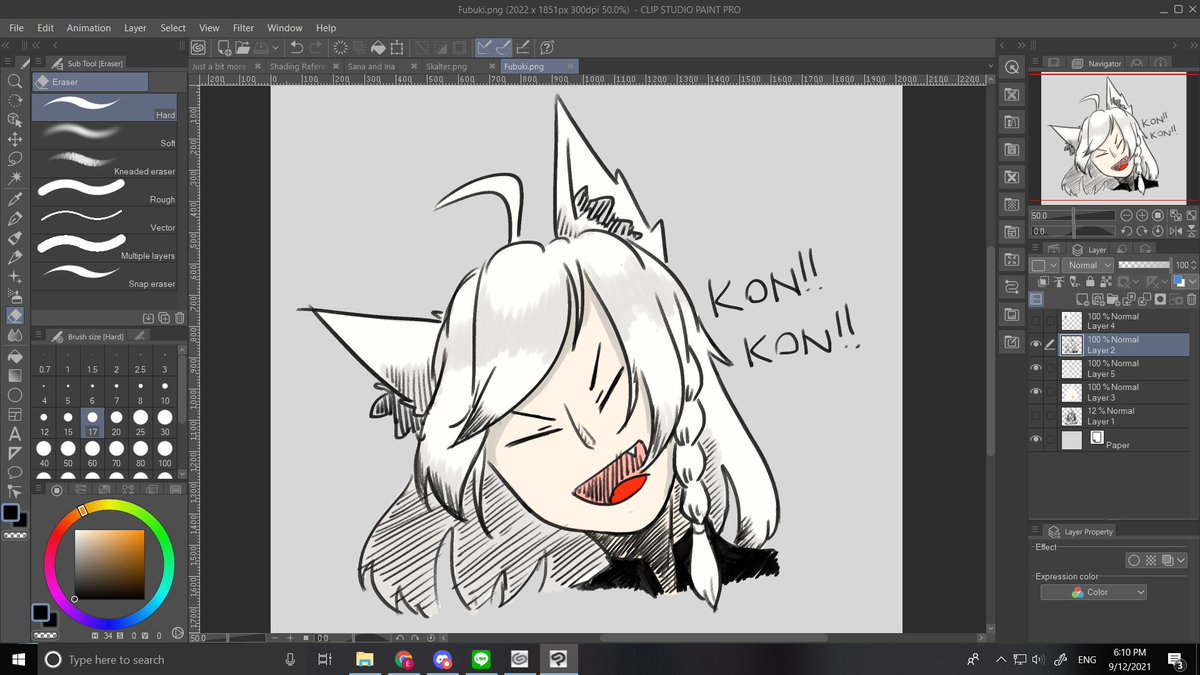Open Clip Studio Paint support help icon

547,47
